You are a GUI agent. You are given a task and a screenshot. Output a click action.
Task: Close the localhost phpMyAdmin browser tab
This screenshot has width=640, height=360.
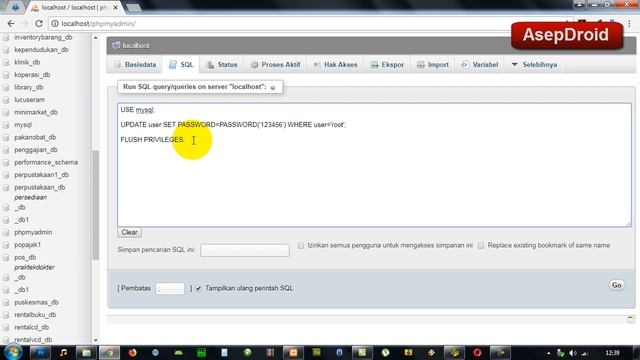coord(116,7)
